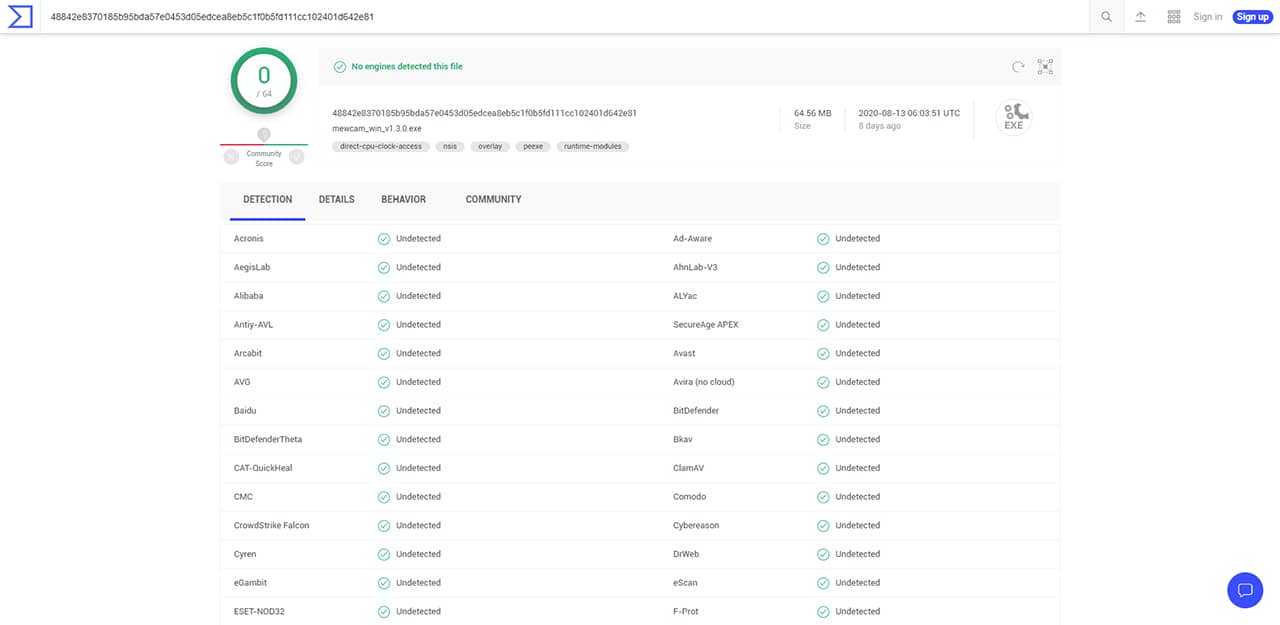This screenshot has height=625, width=1280.
Task: Click the checkmark icon in the ClamAV row
Action: tap(823, 468)
